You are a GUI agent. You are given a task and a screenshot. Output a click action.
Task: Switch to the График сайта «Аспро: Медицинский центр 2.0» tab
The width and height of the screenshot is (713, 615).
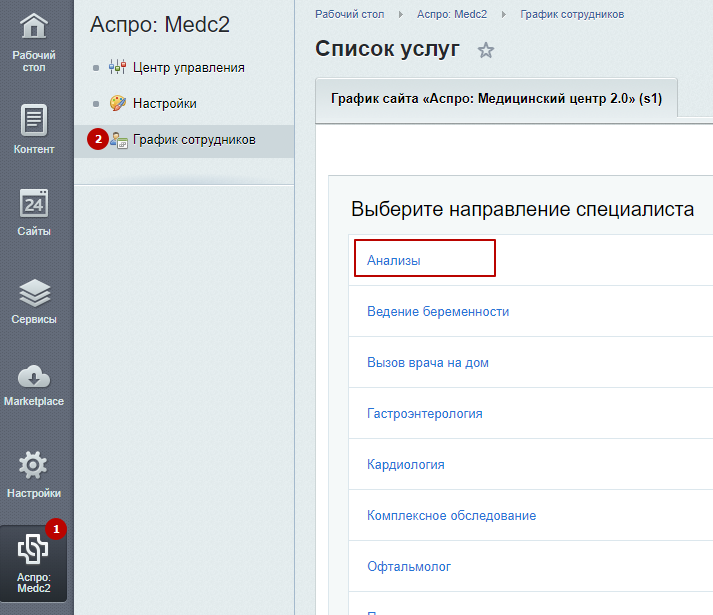496,99
